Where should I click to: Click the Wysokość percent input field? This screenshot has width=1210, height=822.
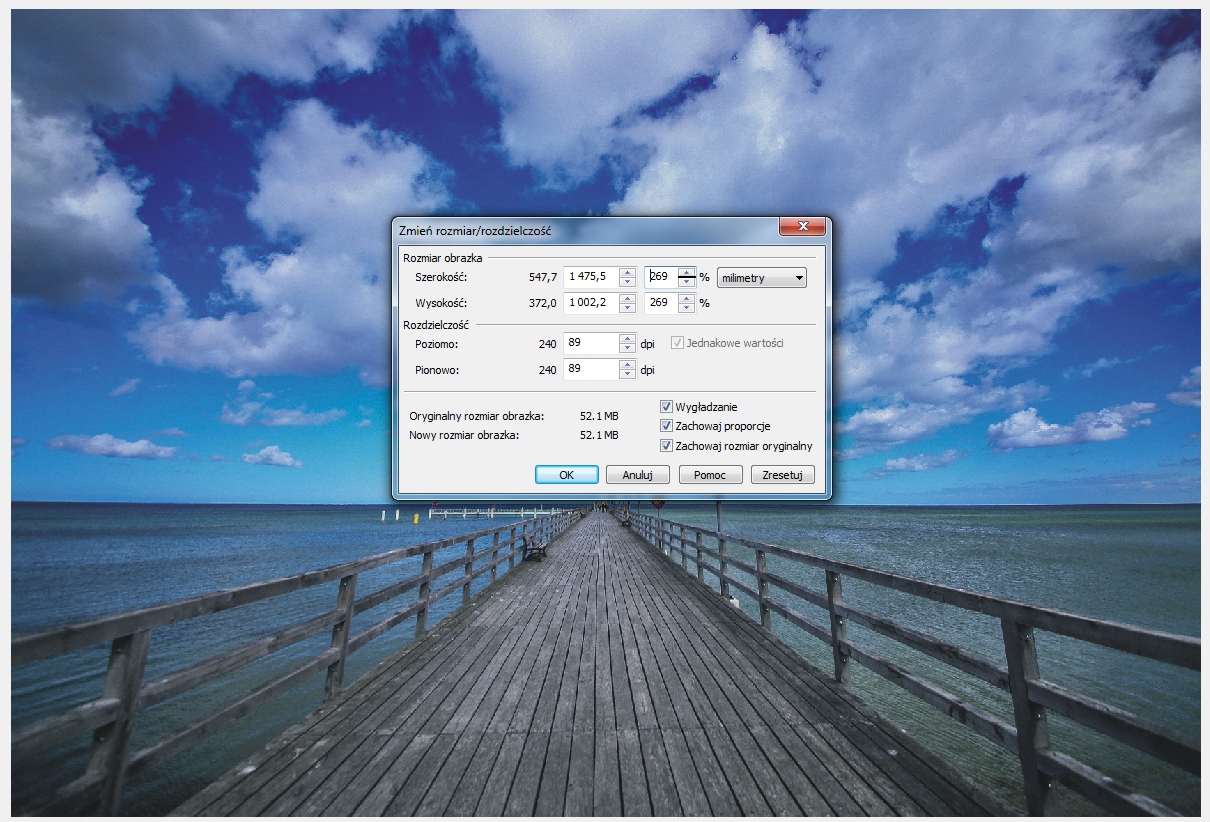[x=661, y=303]
